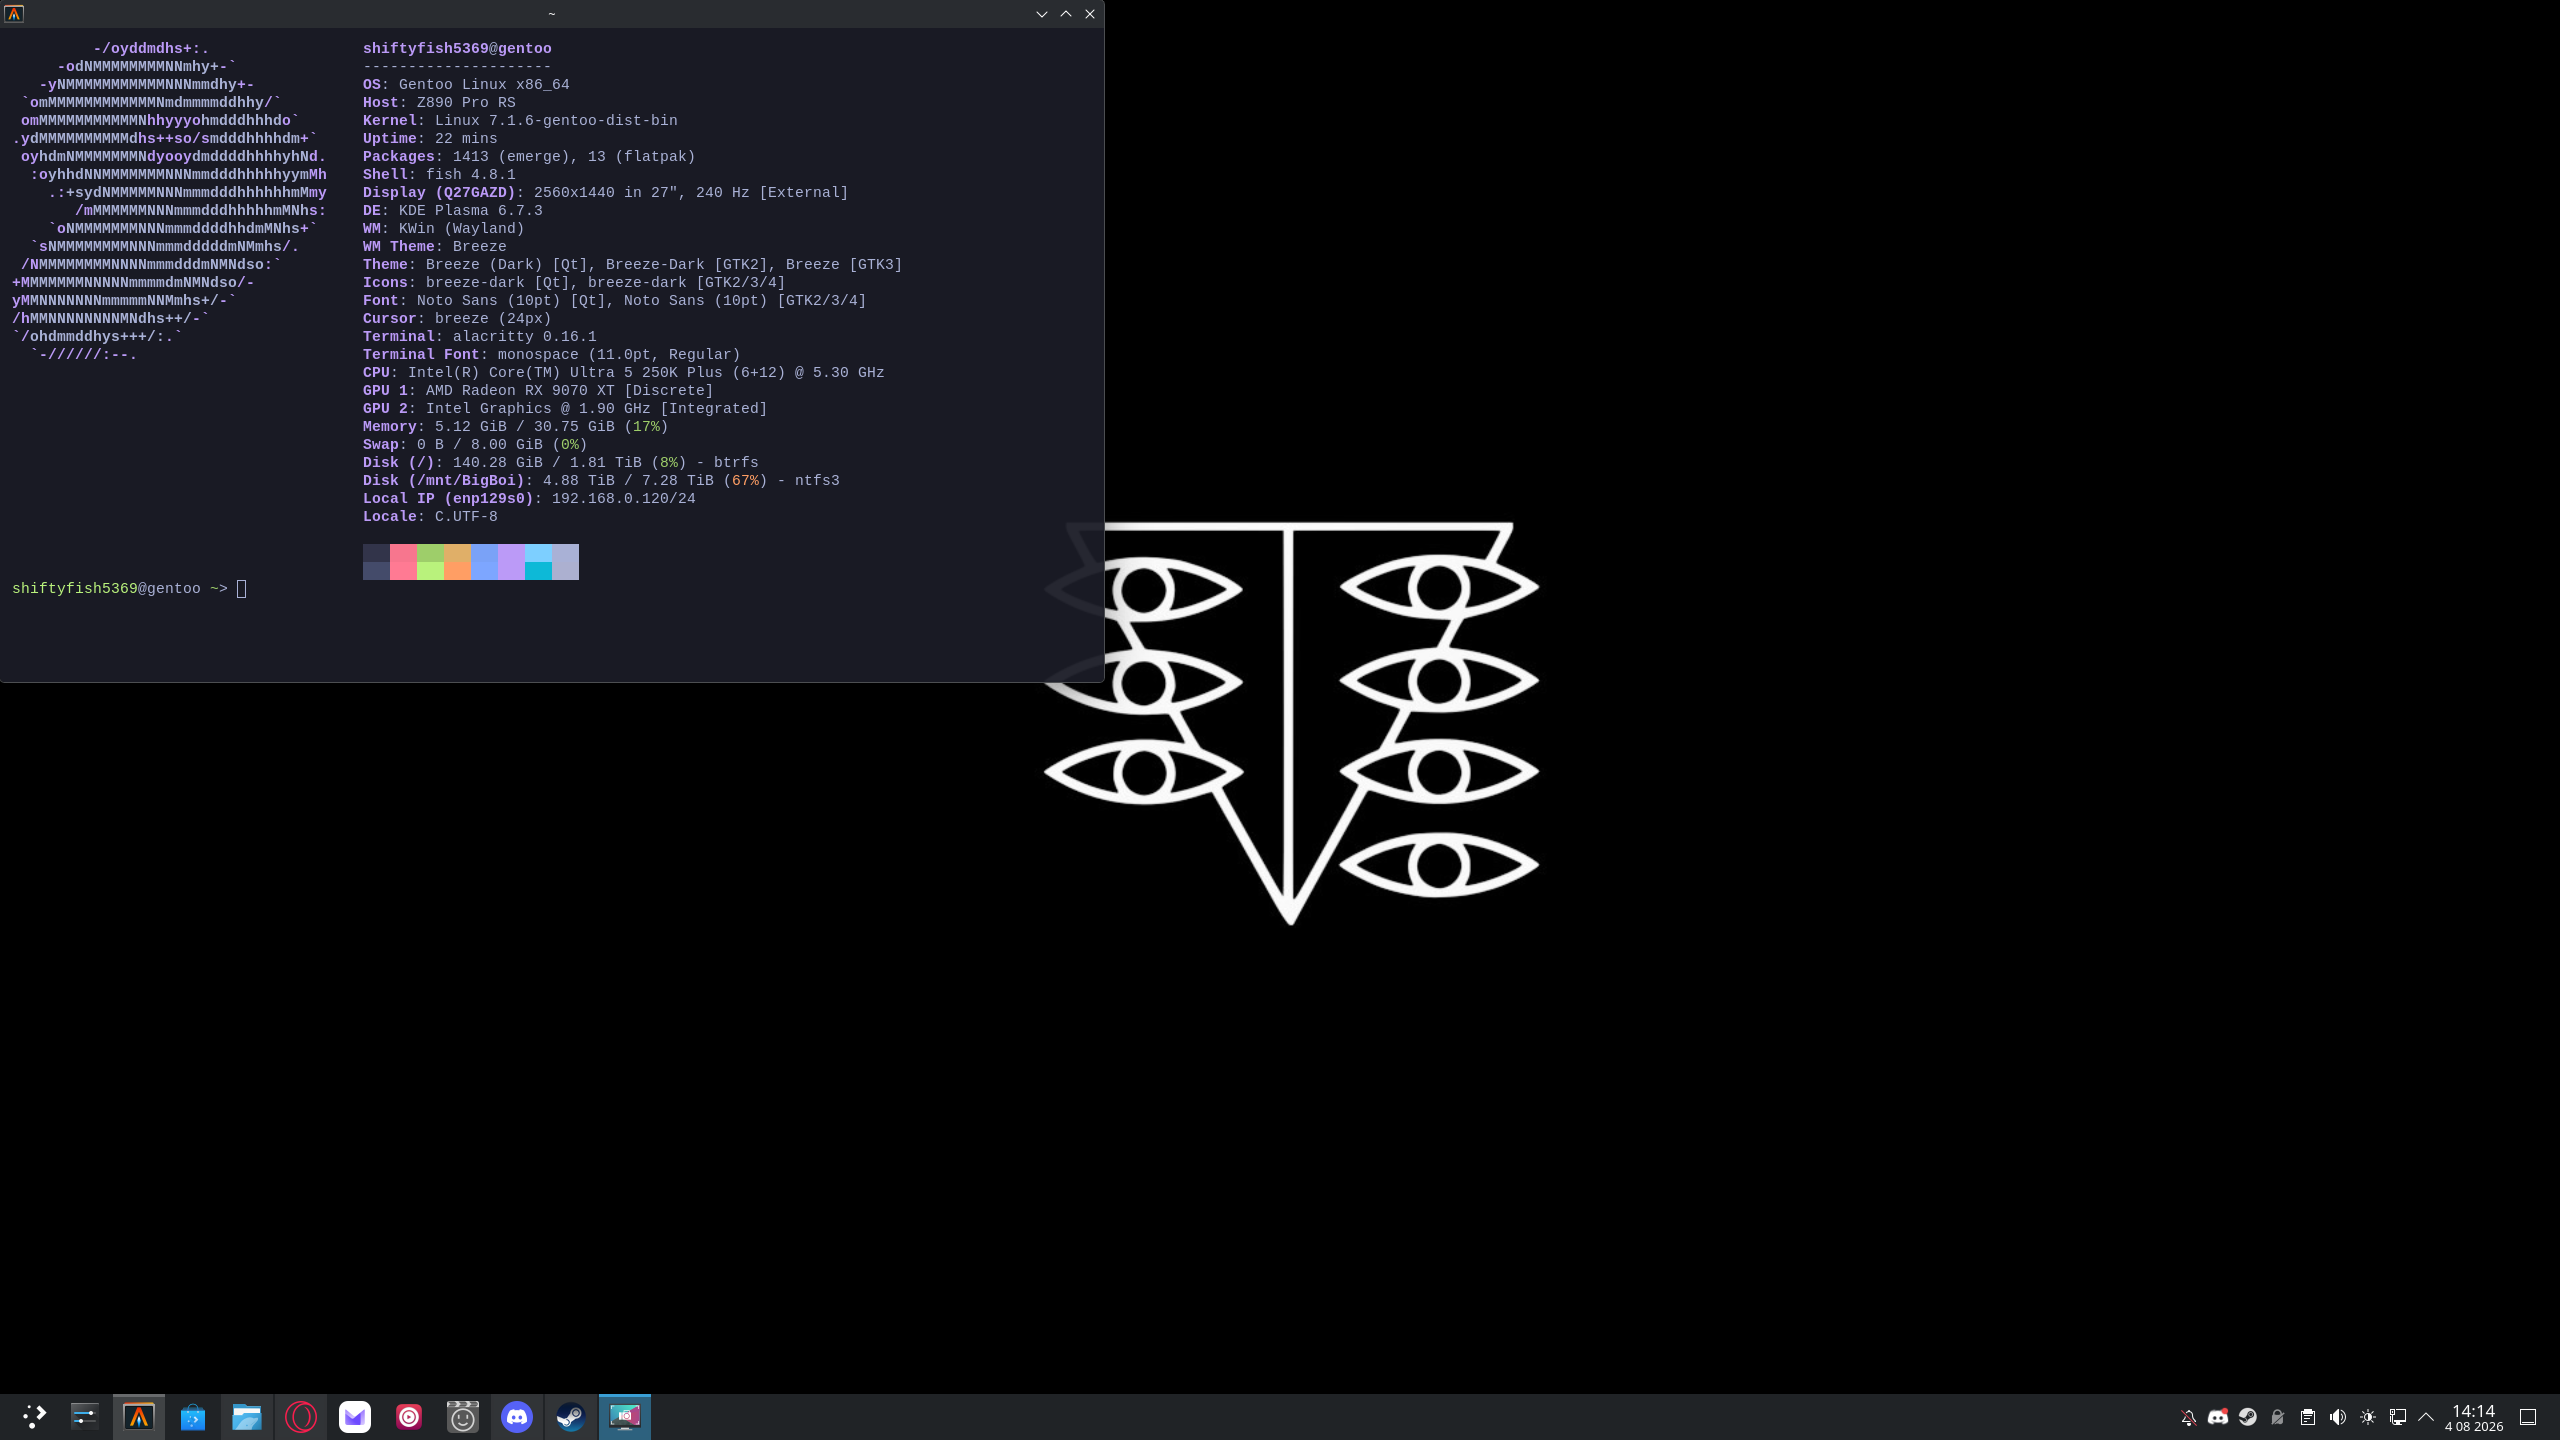Click the "WM Theme: Breeze" line
This screenshot has width=2560, height=1440.
[435, 247]
